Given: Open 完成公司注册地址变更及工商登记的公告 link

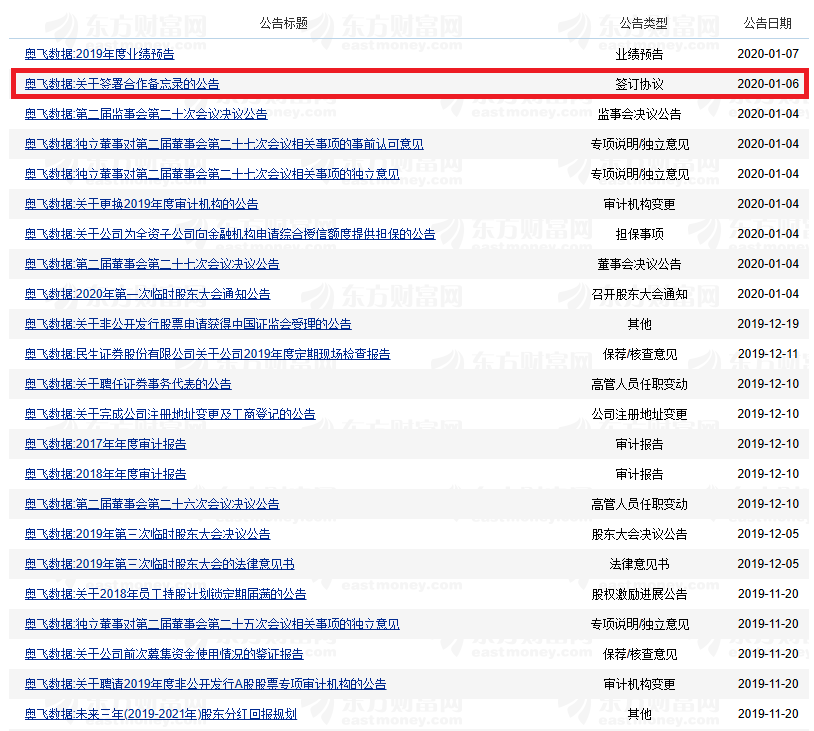Looking at the screenshot, I should point(170,414).
